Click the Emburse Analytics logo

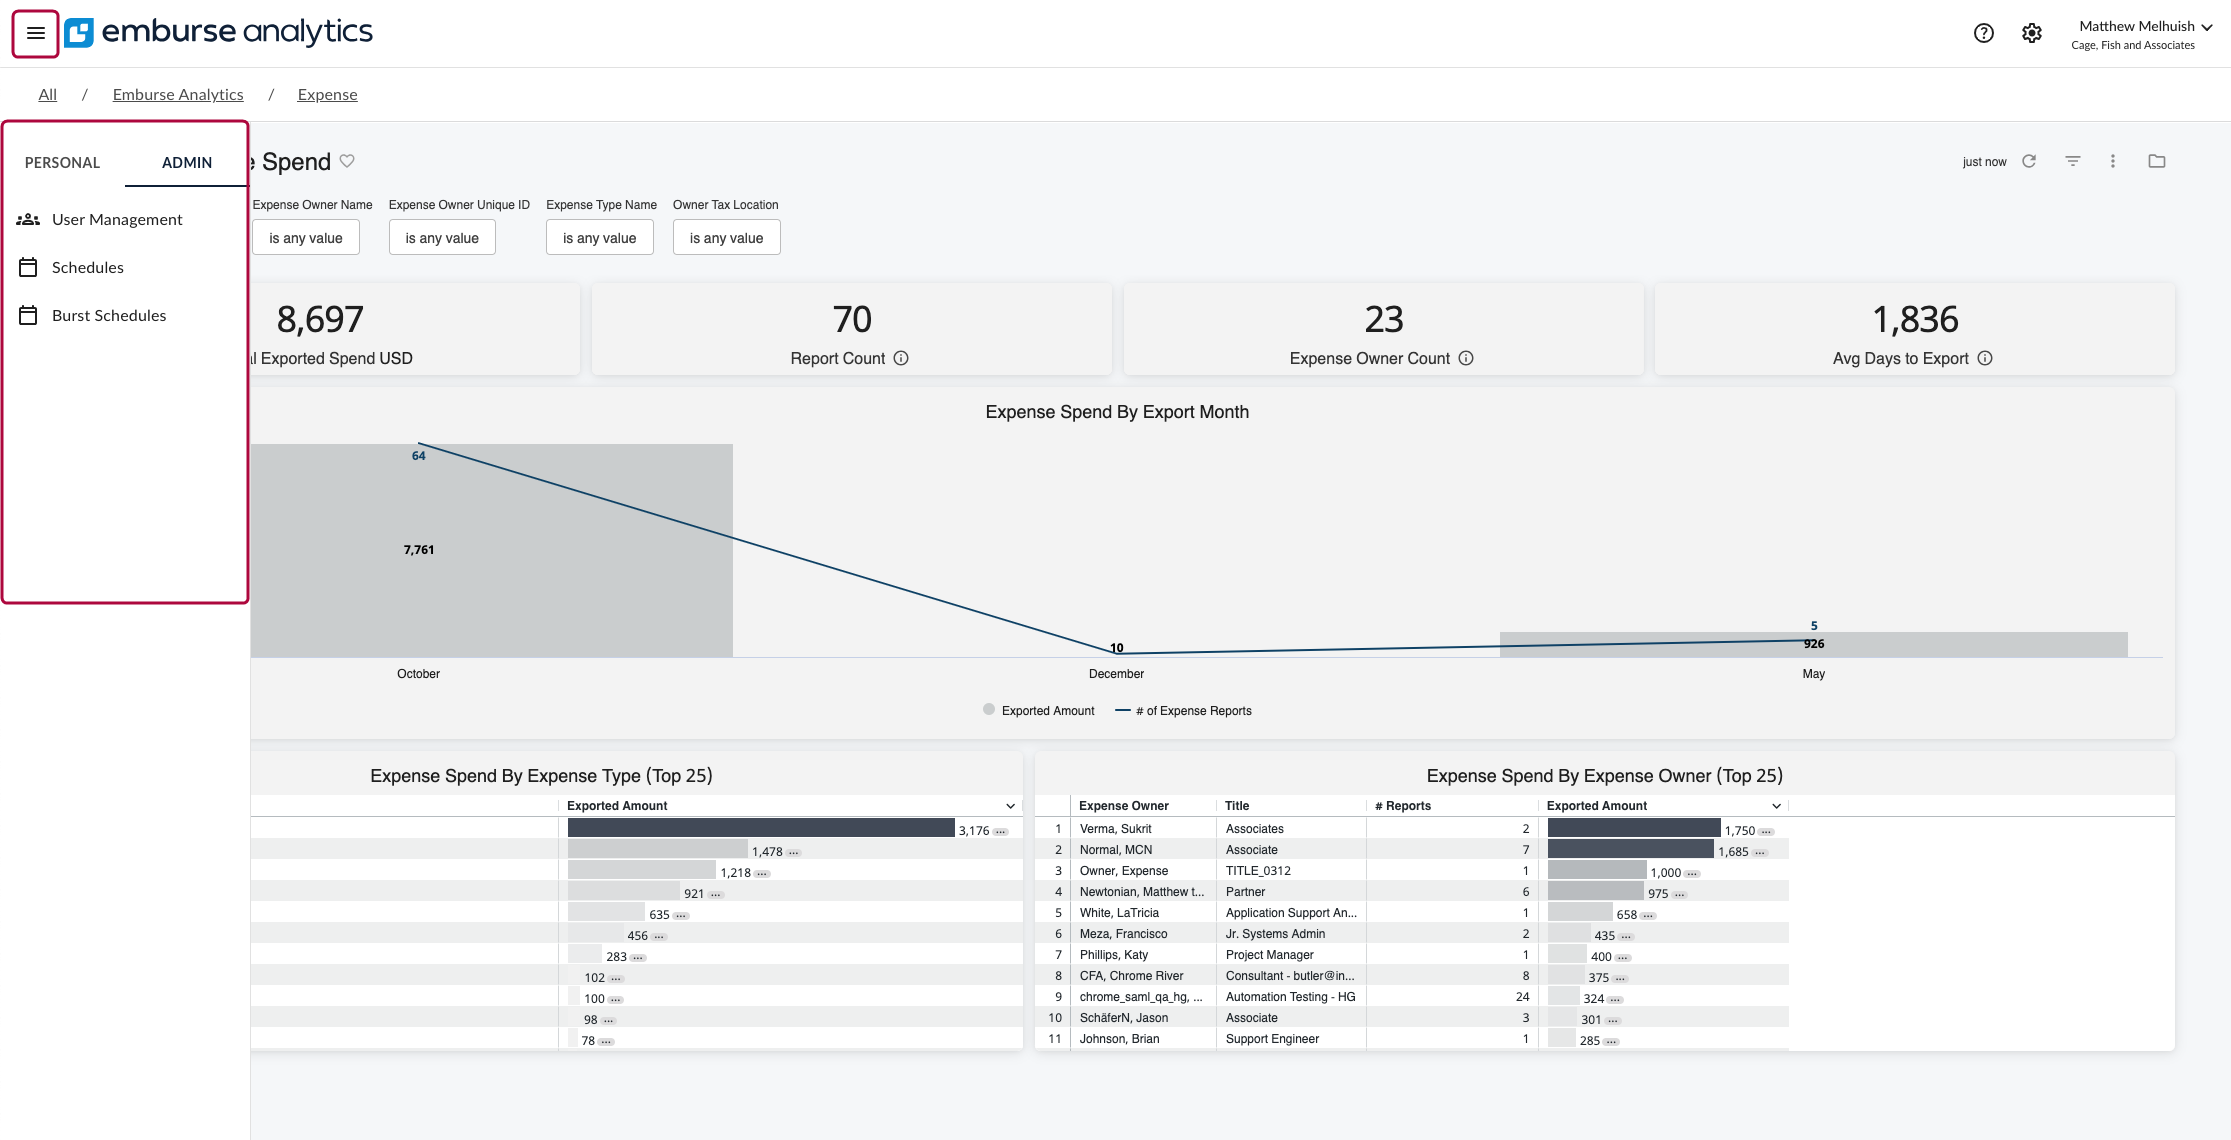[220, 32]
